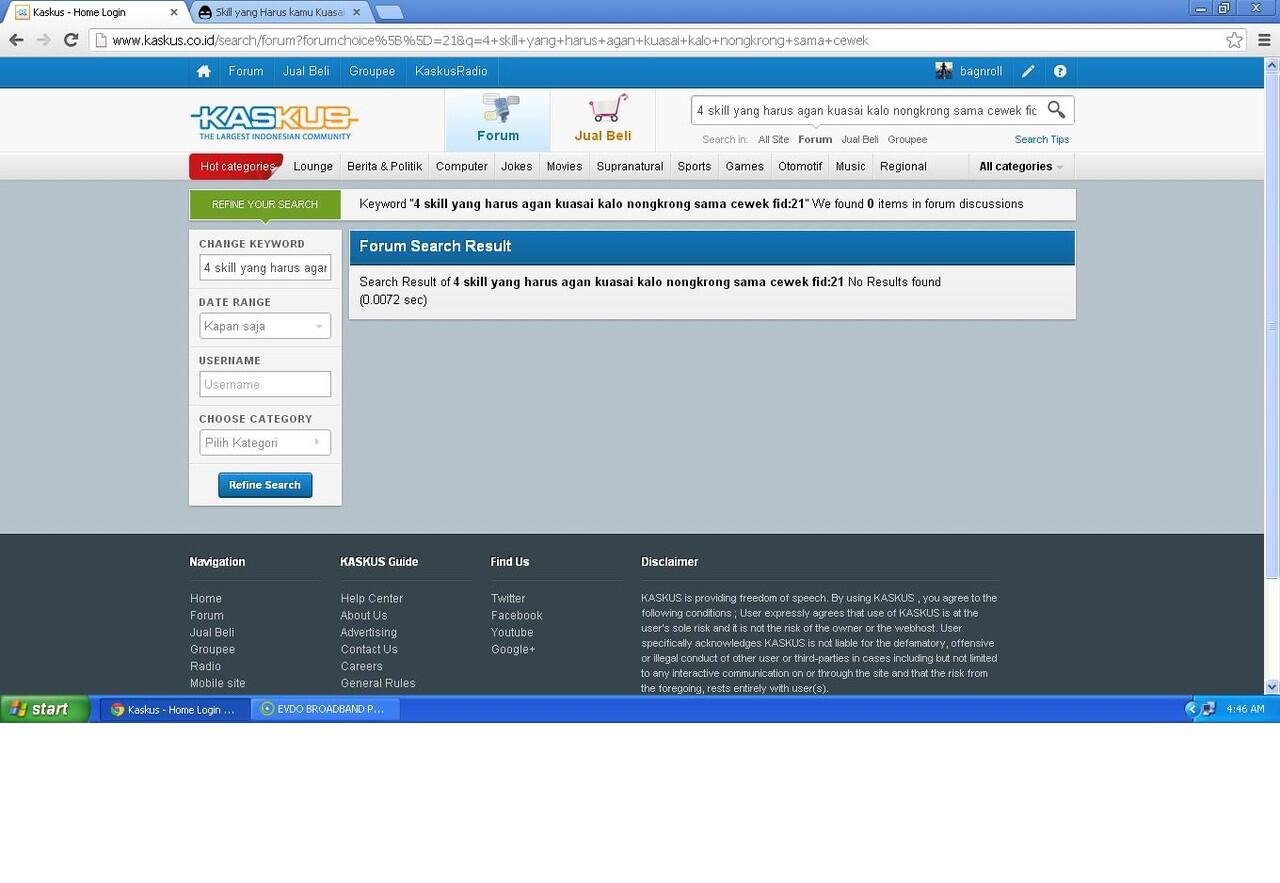1280x883 pixels.
Task: Open the Windows start button
Action: point(45,709)
